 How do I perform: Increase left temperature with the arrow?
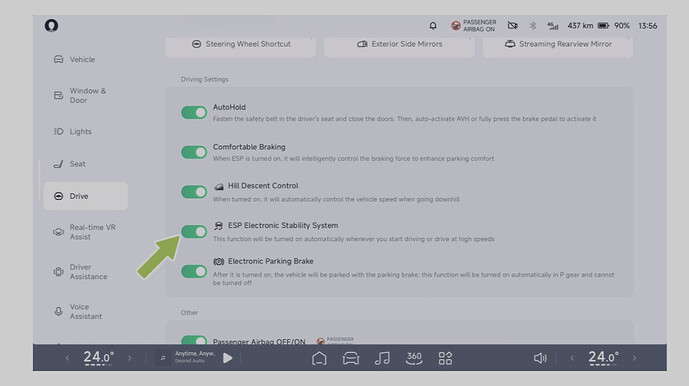pyautogui.click(x=130, y=358)
